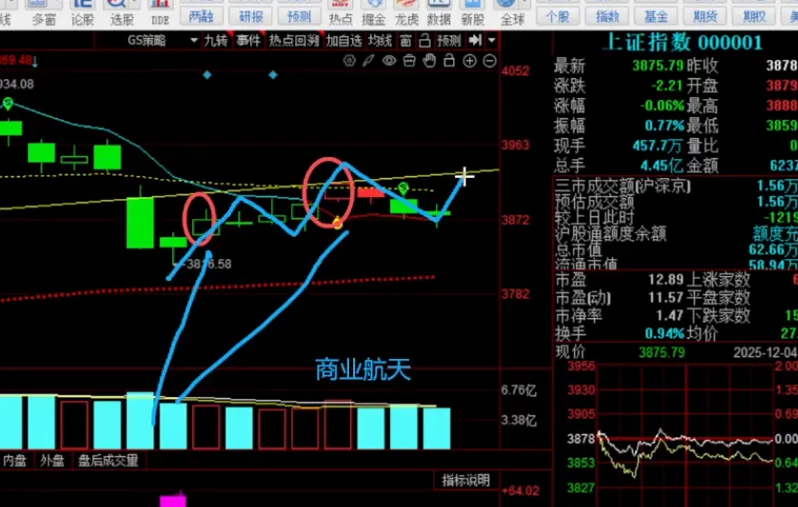The image size is (798, 507).
Task: Click the 事件 events button
Action: [248, 40]
